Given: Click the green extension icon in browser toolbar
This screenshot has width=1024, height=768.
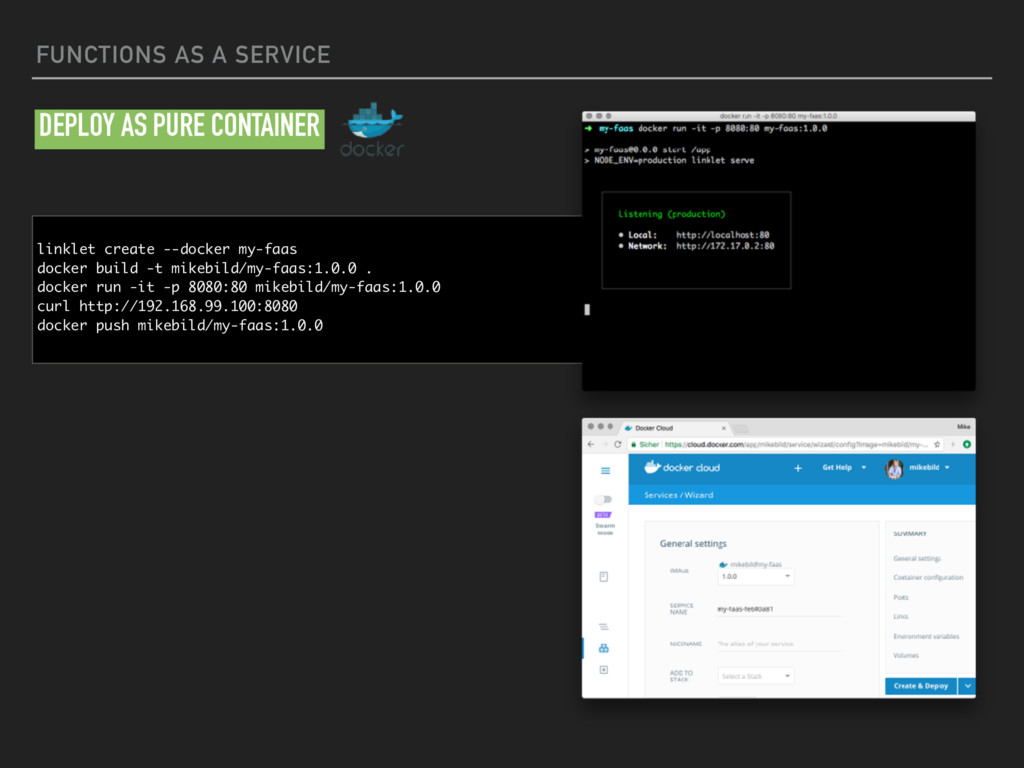Looking at the screenshot, I should (x=967, y=445).
